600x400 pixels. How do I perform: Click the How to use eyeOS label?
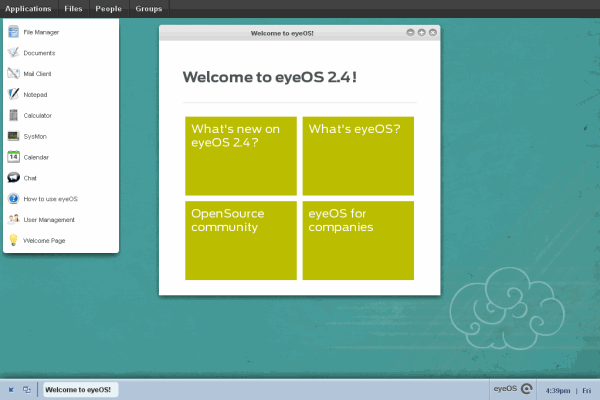[51, 199]
